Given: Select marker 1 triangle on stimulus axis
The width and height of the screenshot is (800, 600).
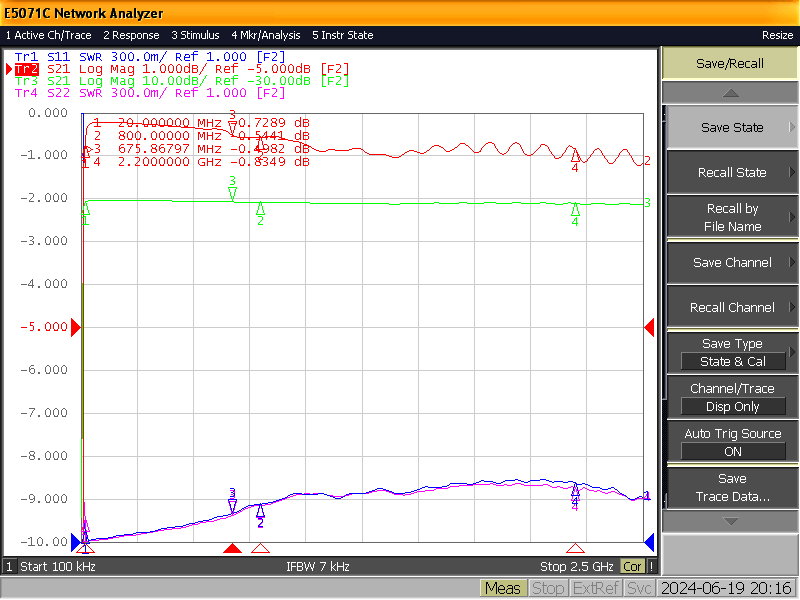Looking at the screenshot, I should (x=85, y=548).
